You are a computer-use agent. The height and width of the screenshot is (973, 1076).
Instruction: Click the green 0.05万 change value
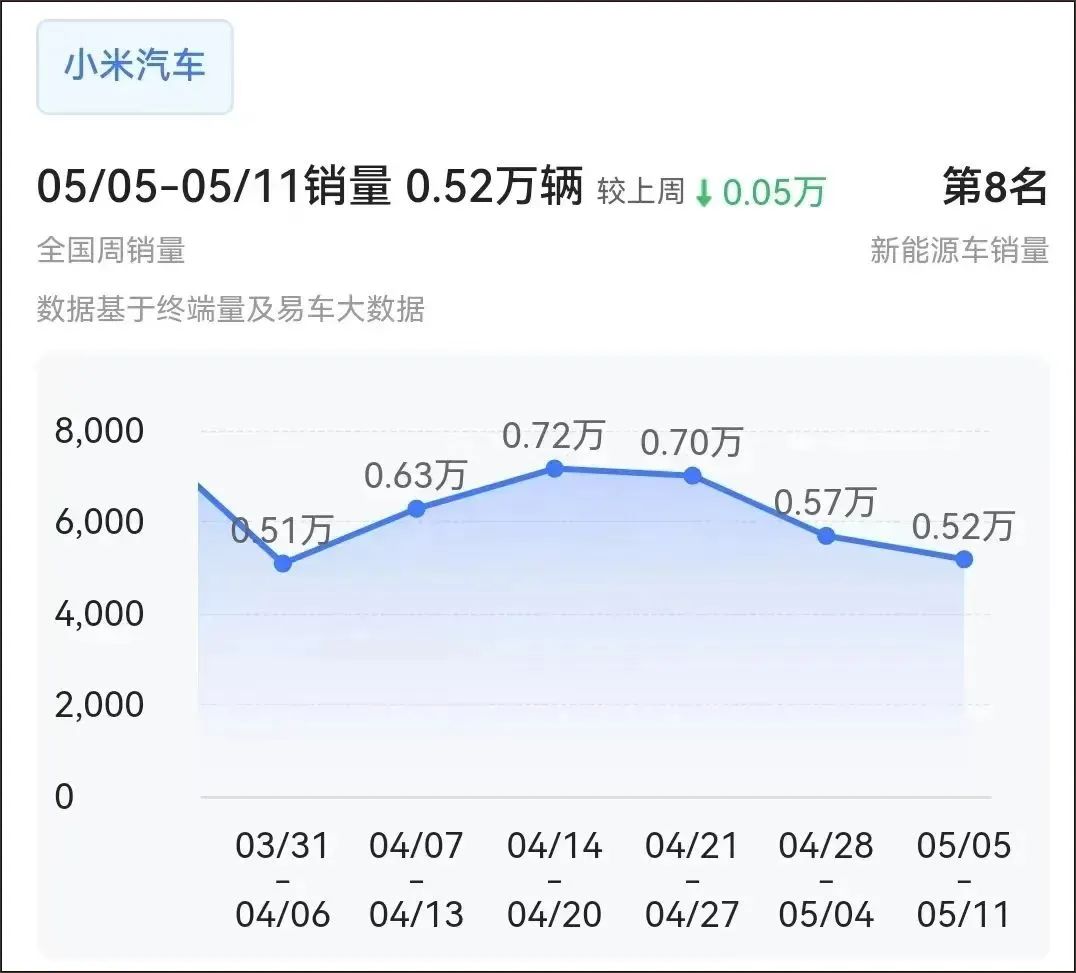(773, 192)
